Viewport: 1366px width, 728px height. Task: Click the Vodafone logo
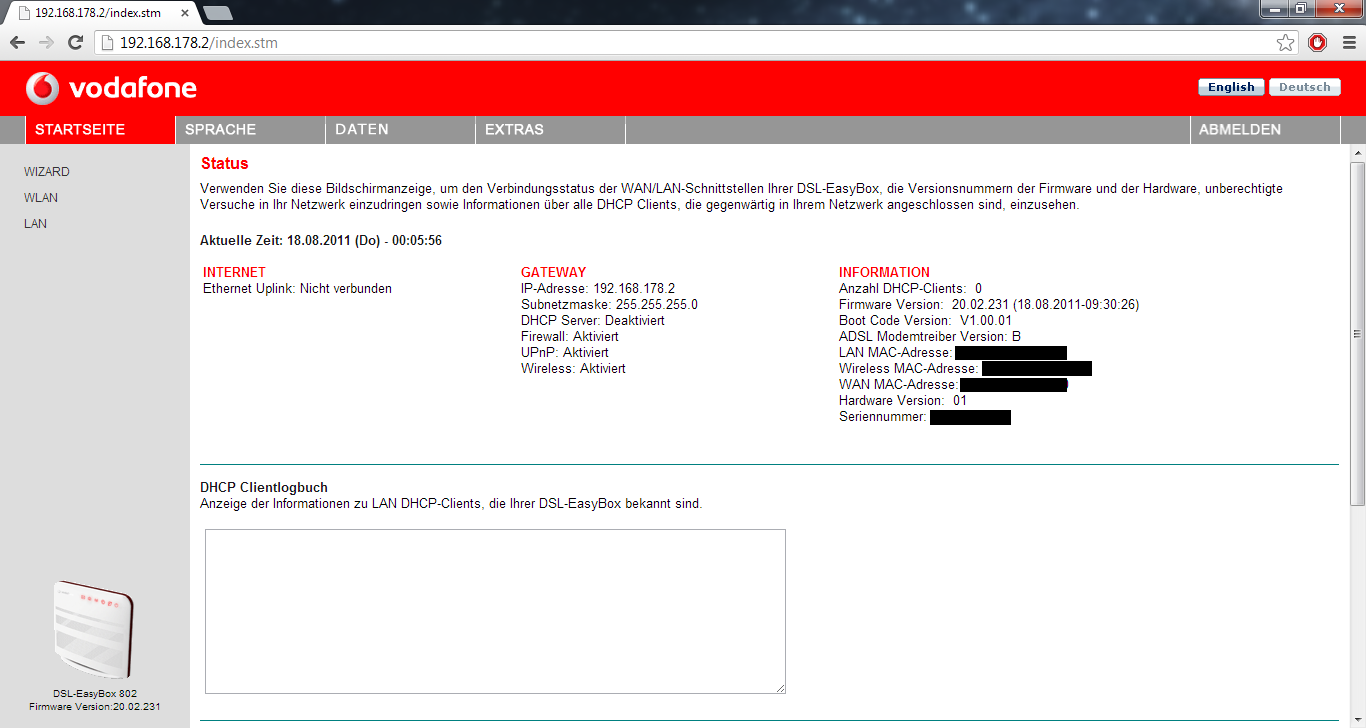(111, 89)
